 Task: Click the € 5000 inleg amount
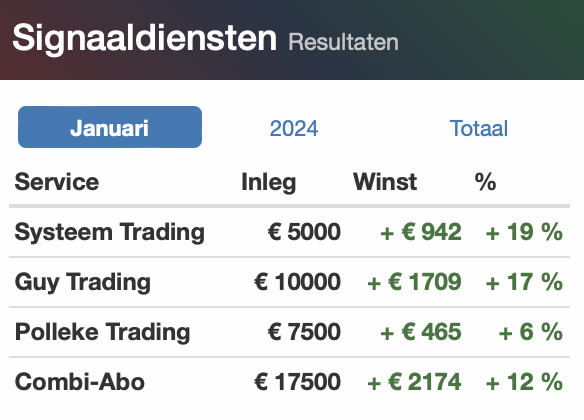click(x=304, y=232)
